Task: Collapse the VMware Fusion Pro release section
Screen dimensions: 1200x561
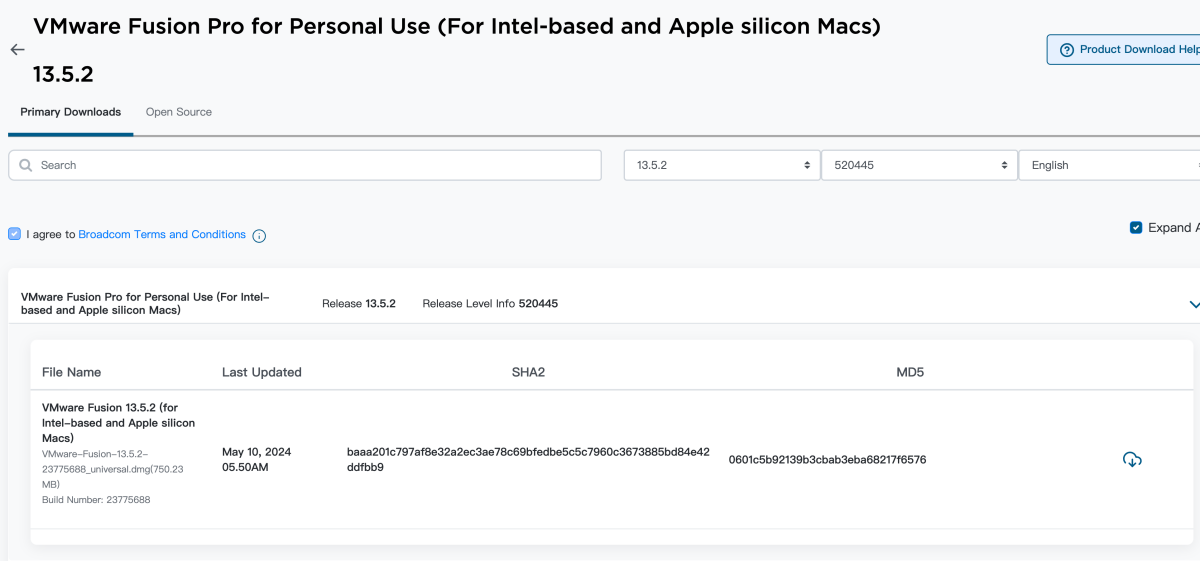Action: click(x=1193, y=304)
